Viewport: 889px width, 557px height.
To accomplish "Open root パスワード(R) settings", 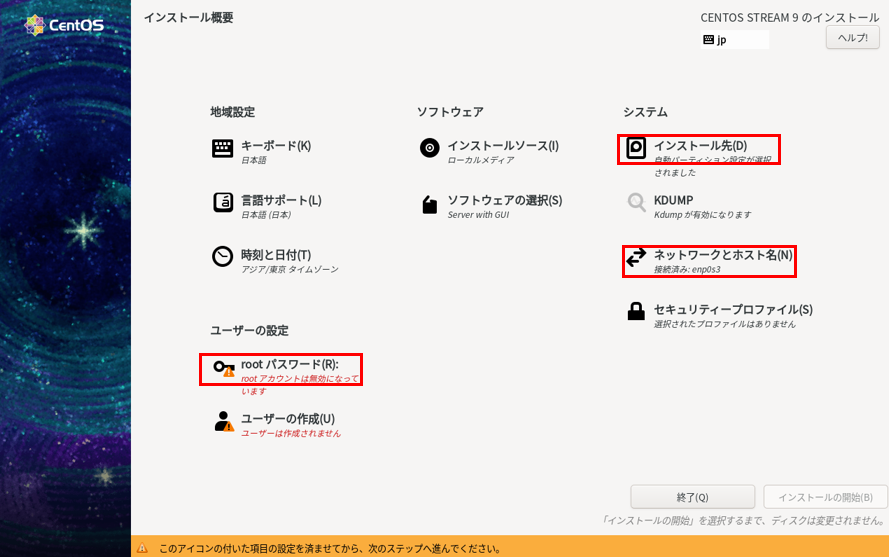I will coord(290,364).
